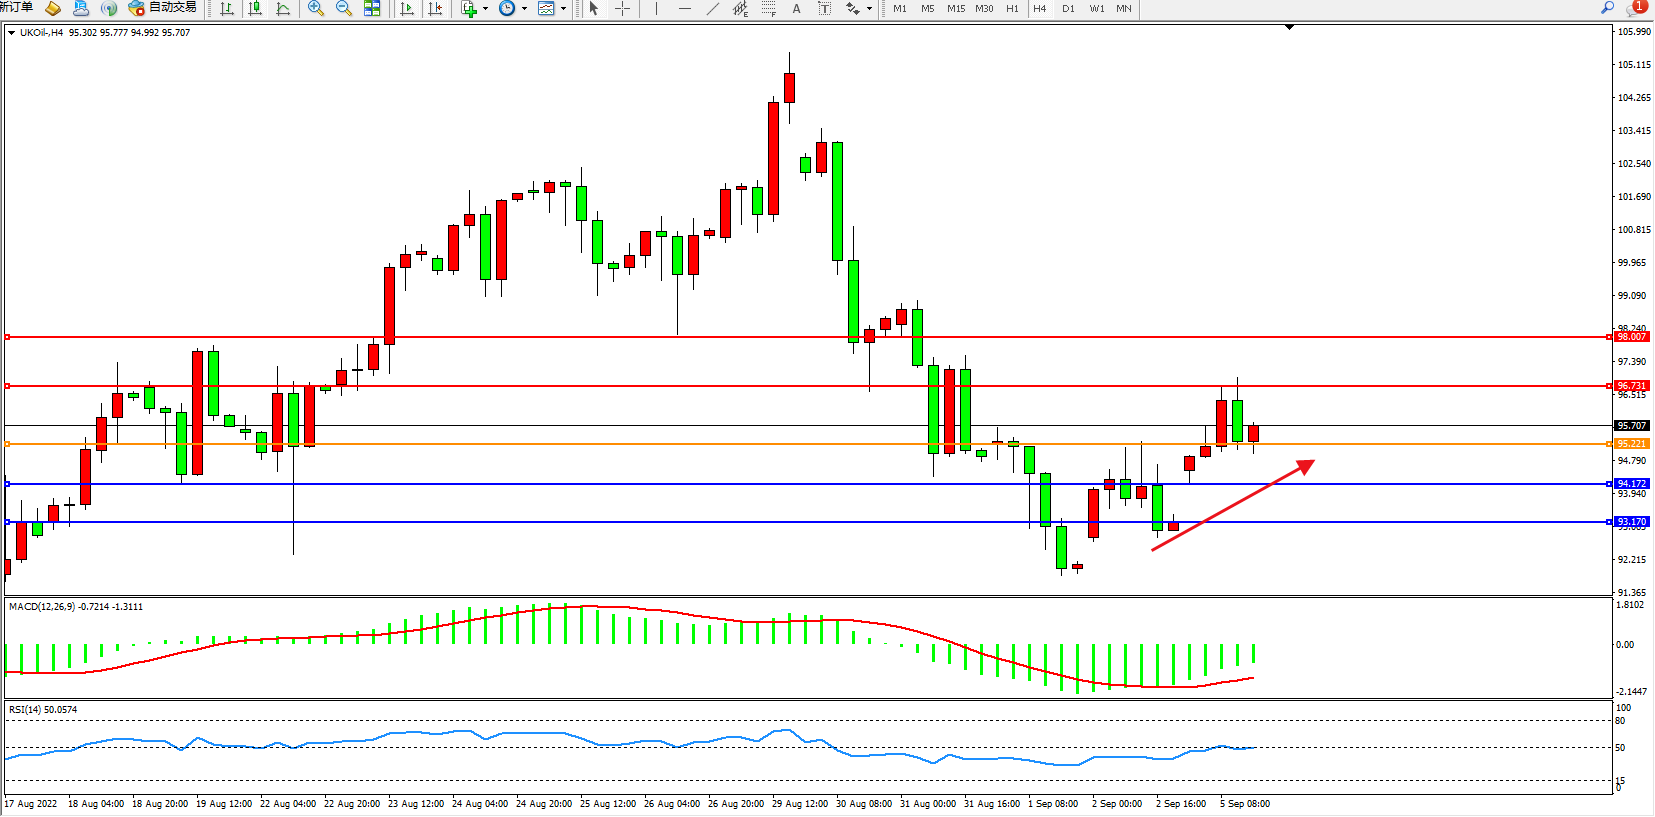
Task: Select the crosshair tool
Action: (x=622, y=9)
